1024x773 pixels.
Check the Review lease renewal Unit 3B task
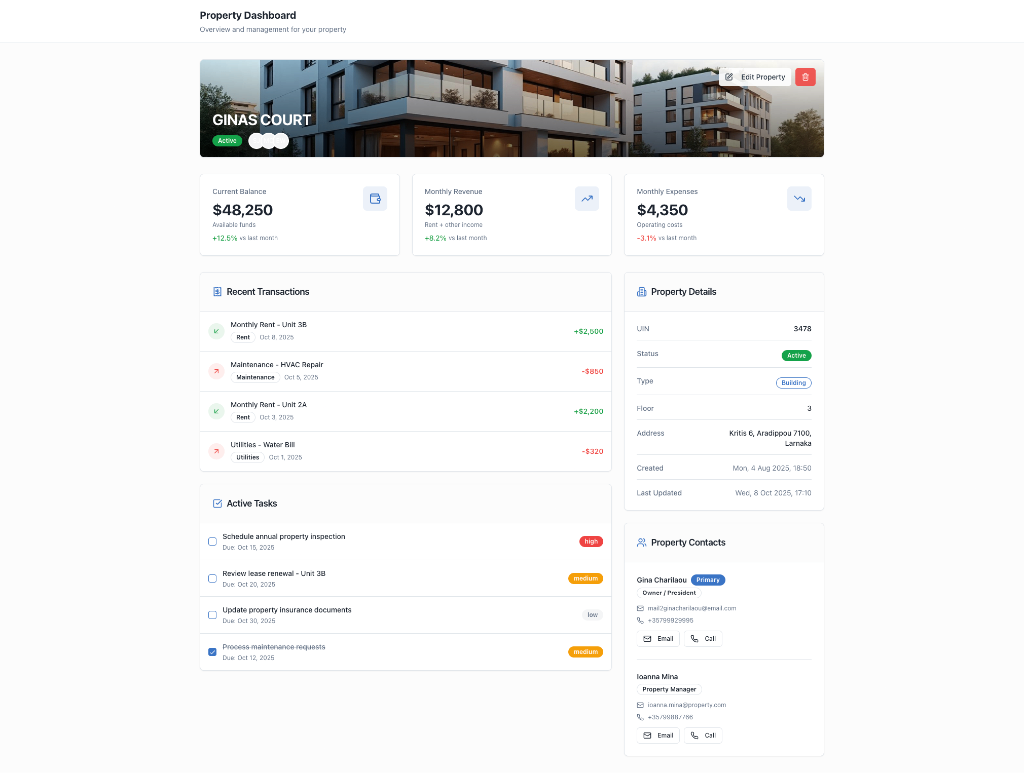pos(212,578)
